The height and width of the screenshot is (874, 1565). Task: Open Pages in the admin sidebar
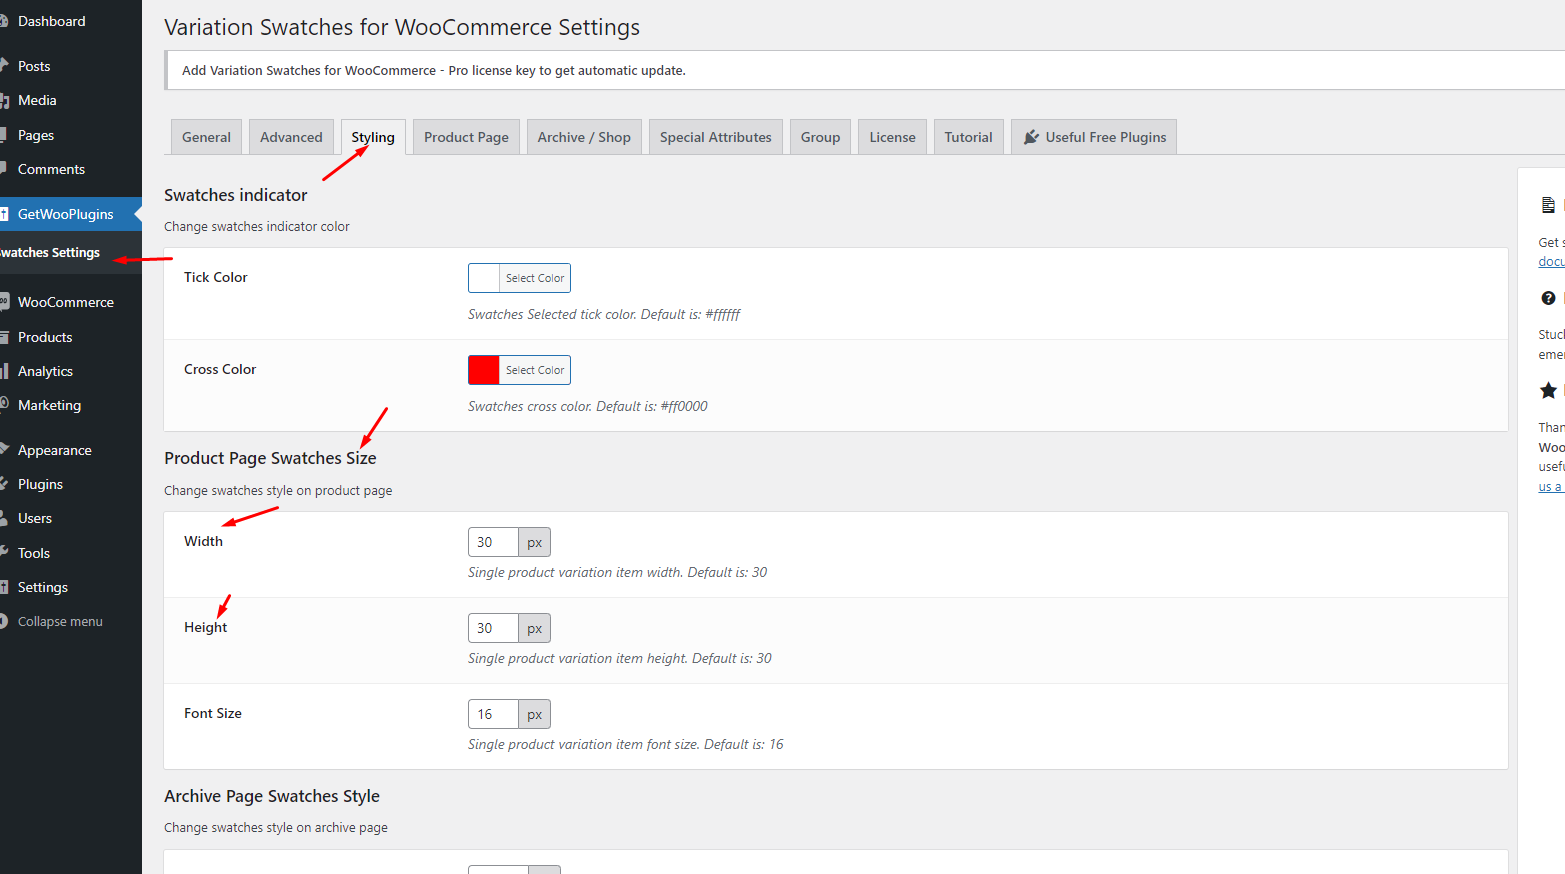pyautogui.click(x=36, y=135)
